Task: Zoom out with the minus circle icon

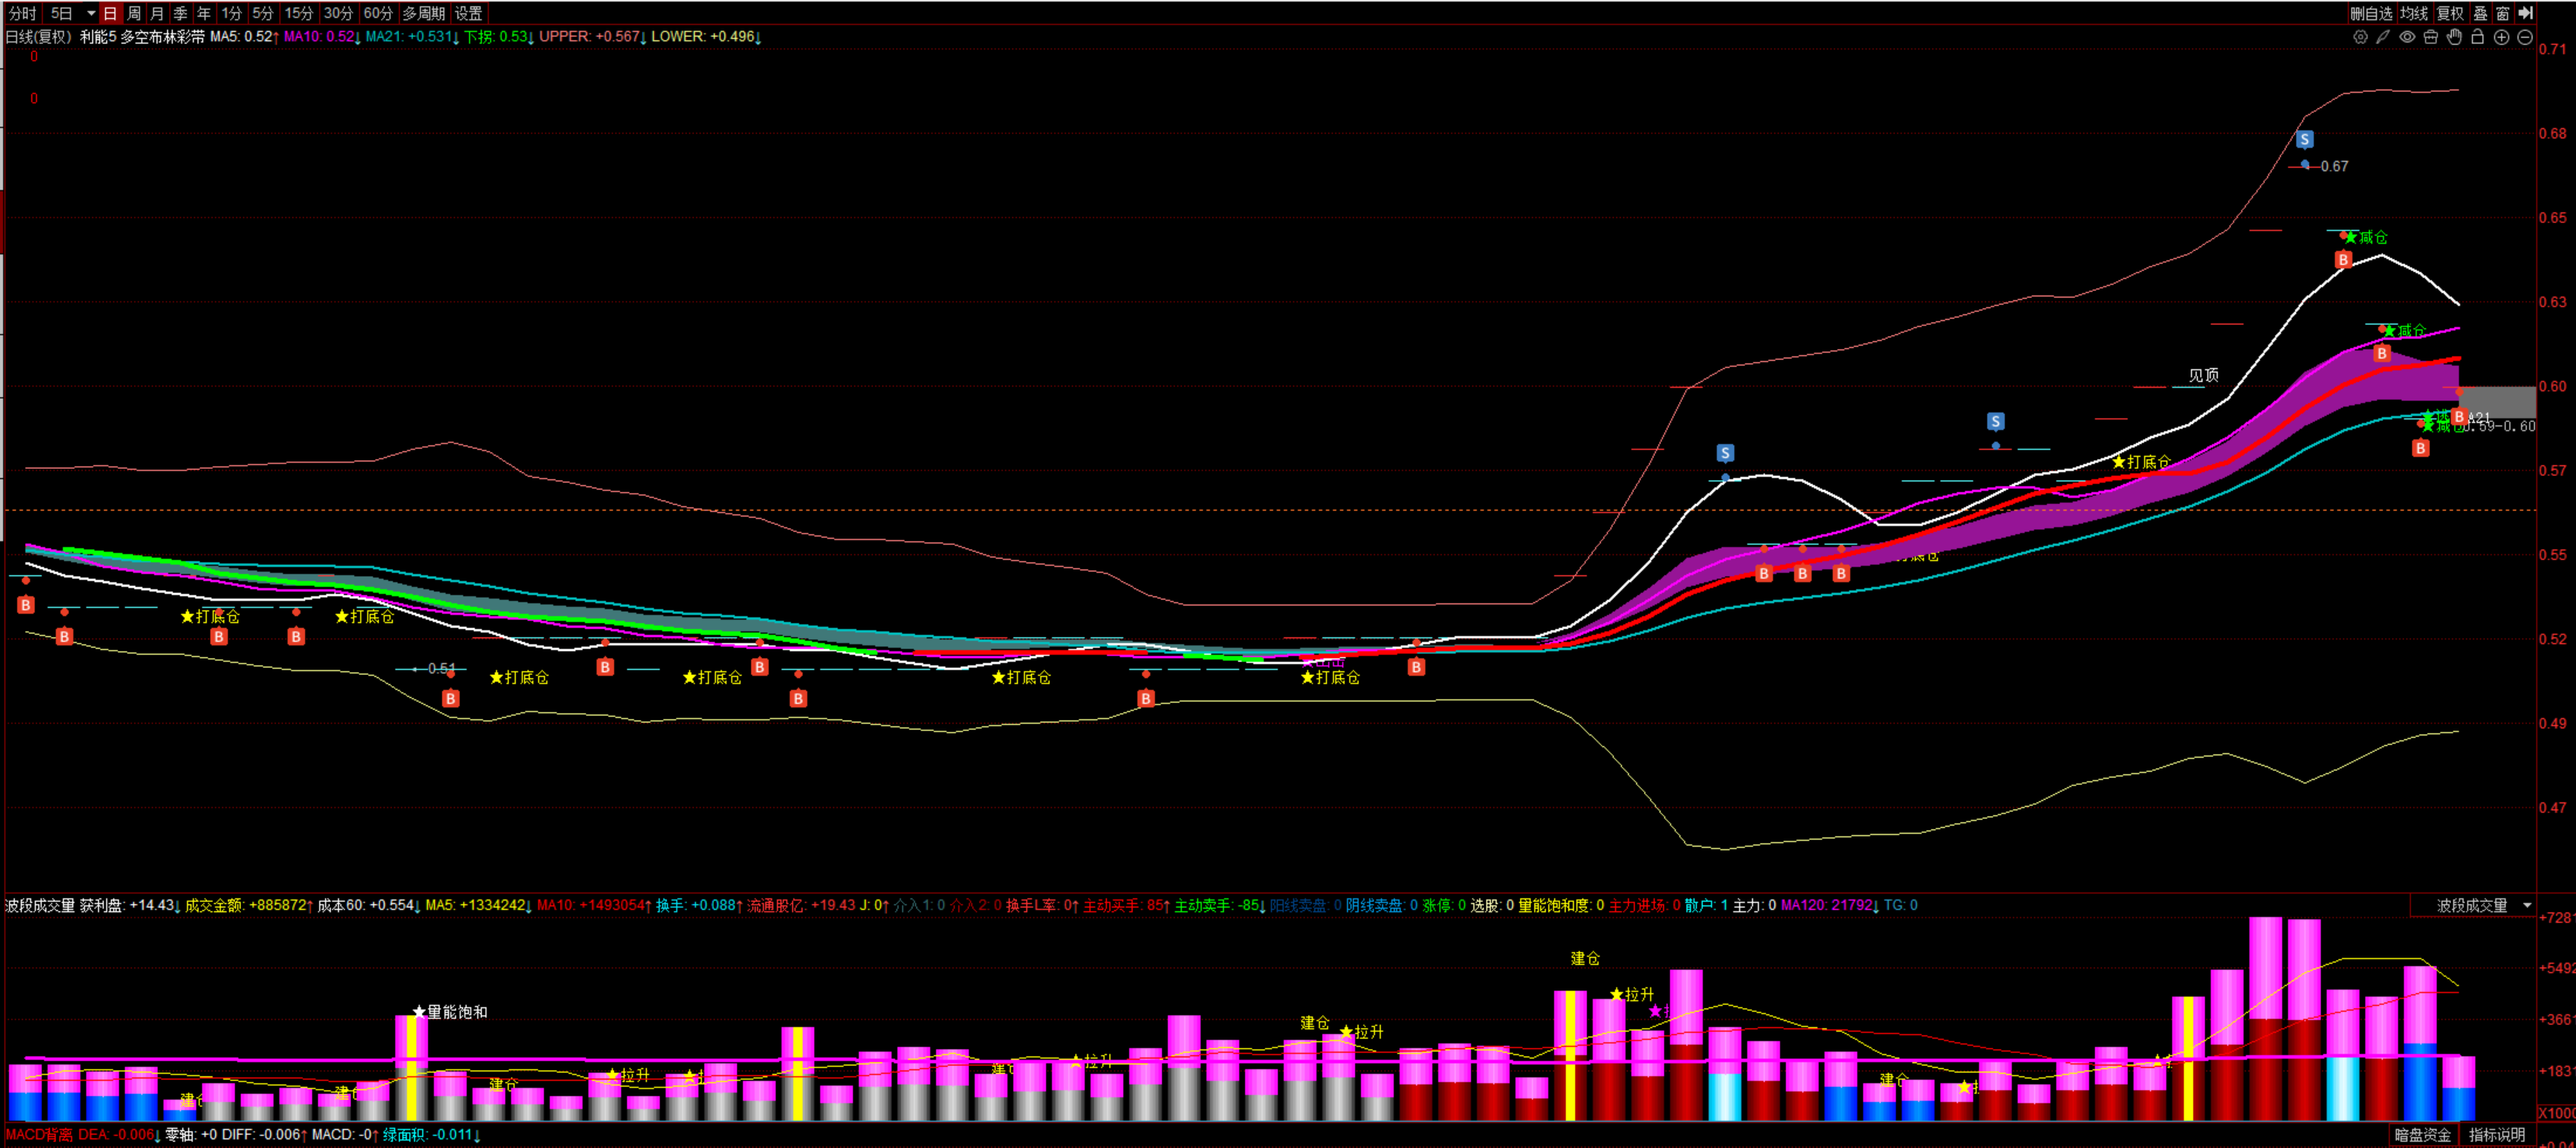Action: [2525, 37]
